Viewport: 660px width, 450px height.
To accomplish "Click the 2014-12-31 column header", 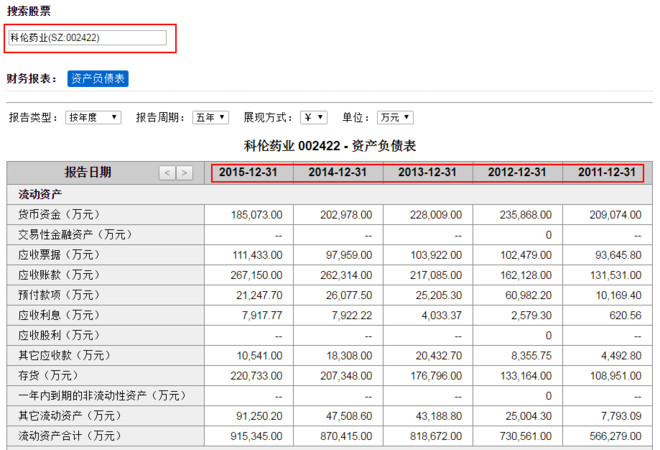I will pos(338,172).
